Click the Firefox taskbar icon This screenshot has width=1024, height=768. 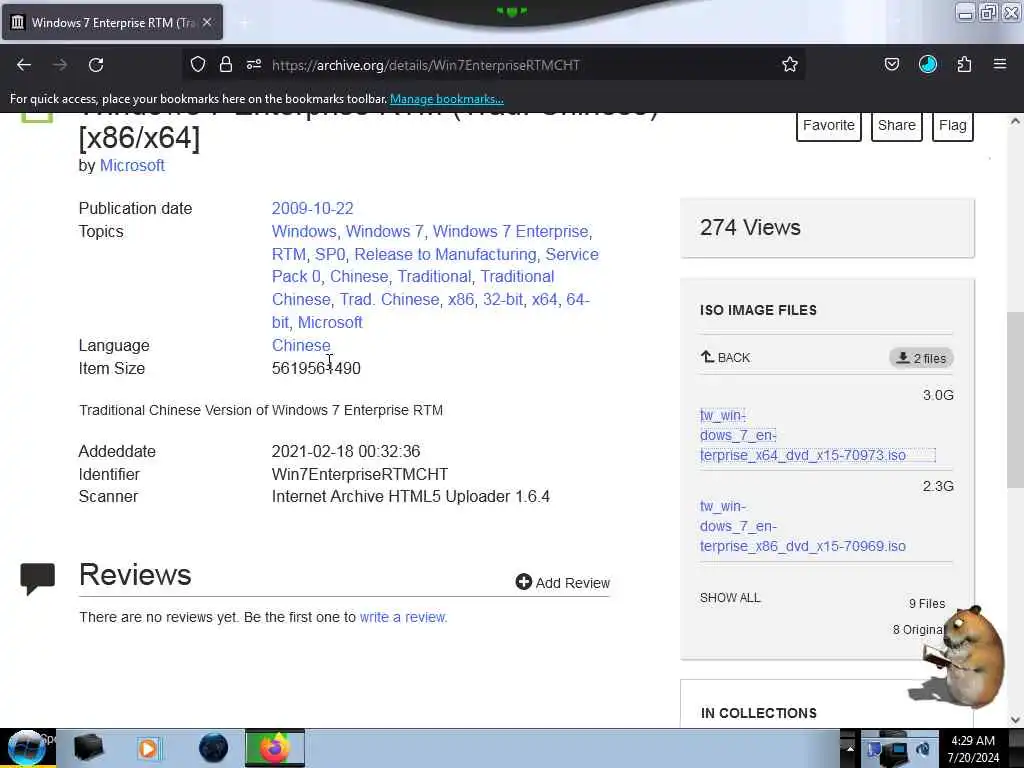pyautogui.click(x=275, y=748)
